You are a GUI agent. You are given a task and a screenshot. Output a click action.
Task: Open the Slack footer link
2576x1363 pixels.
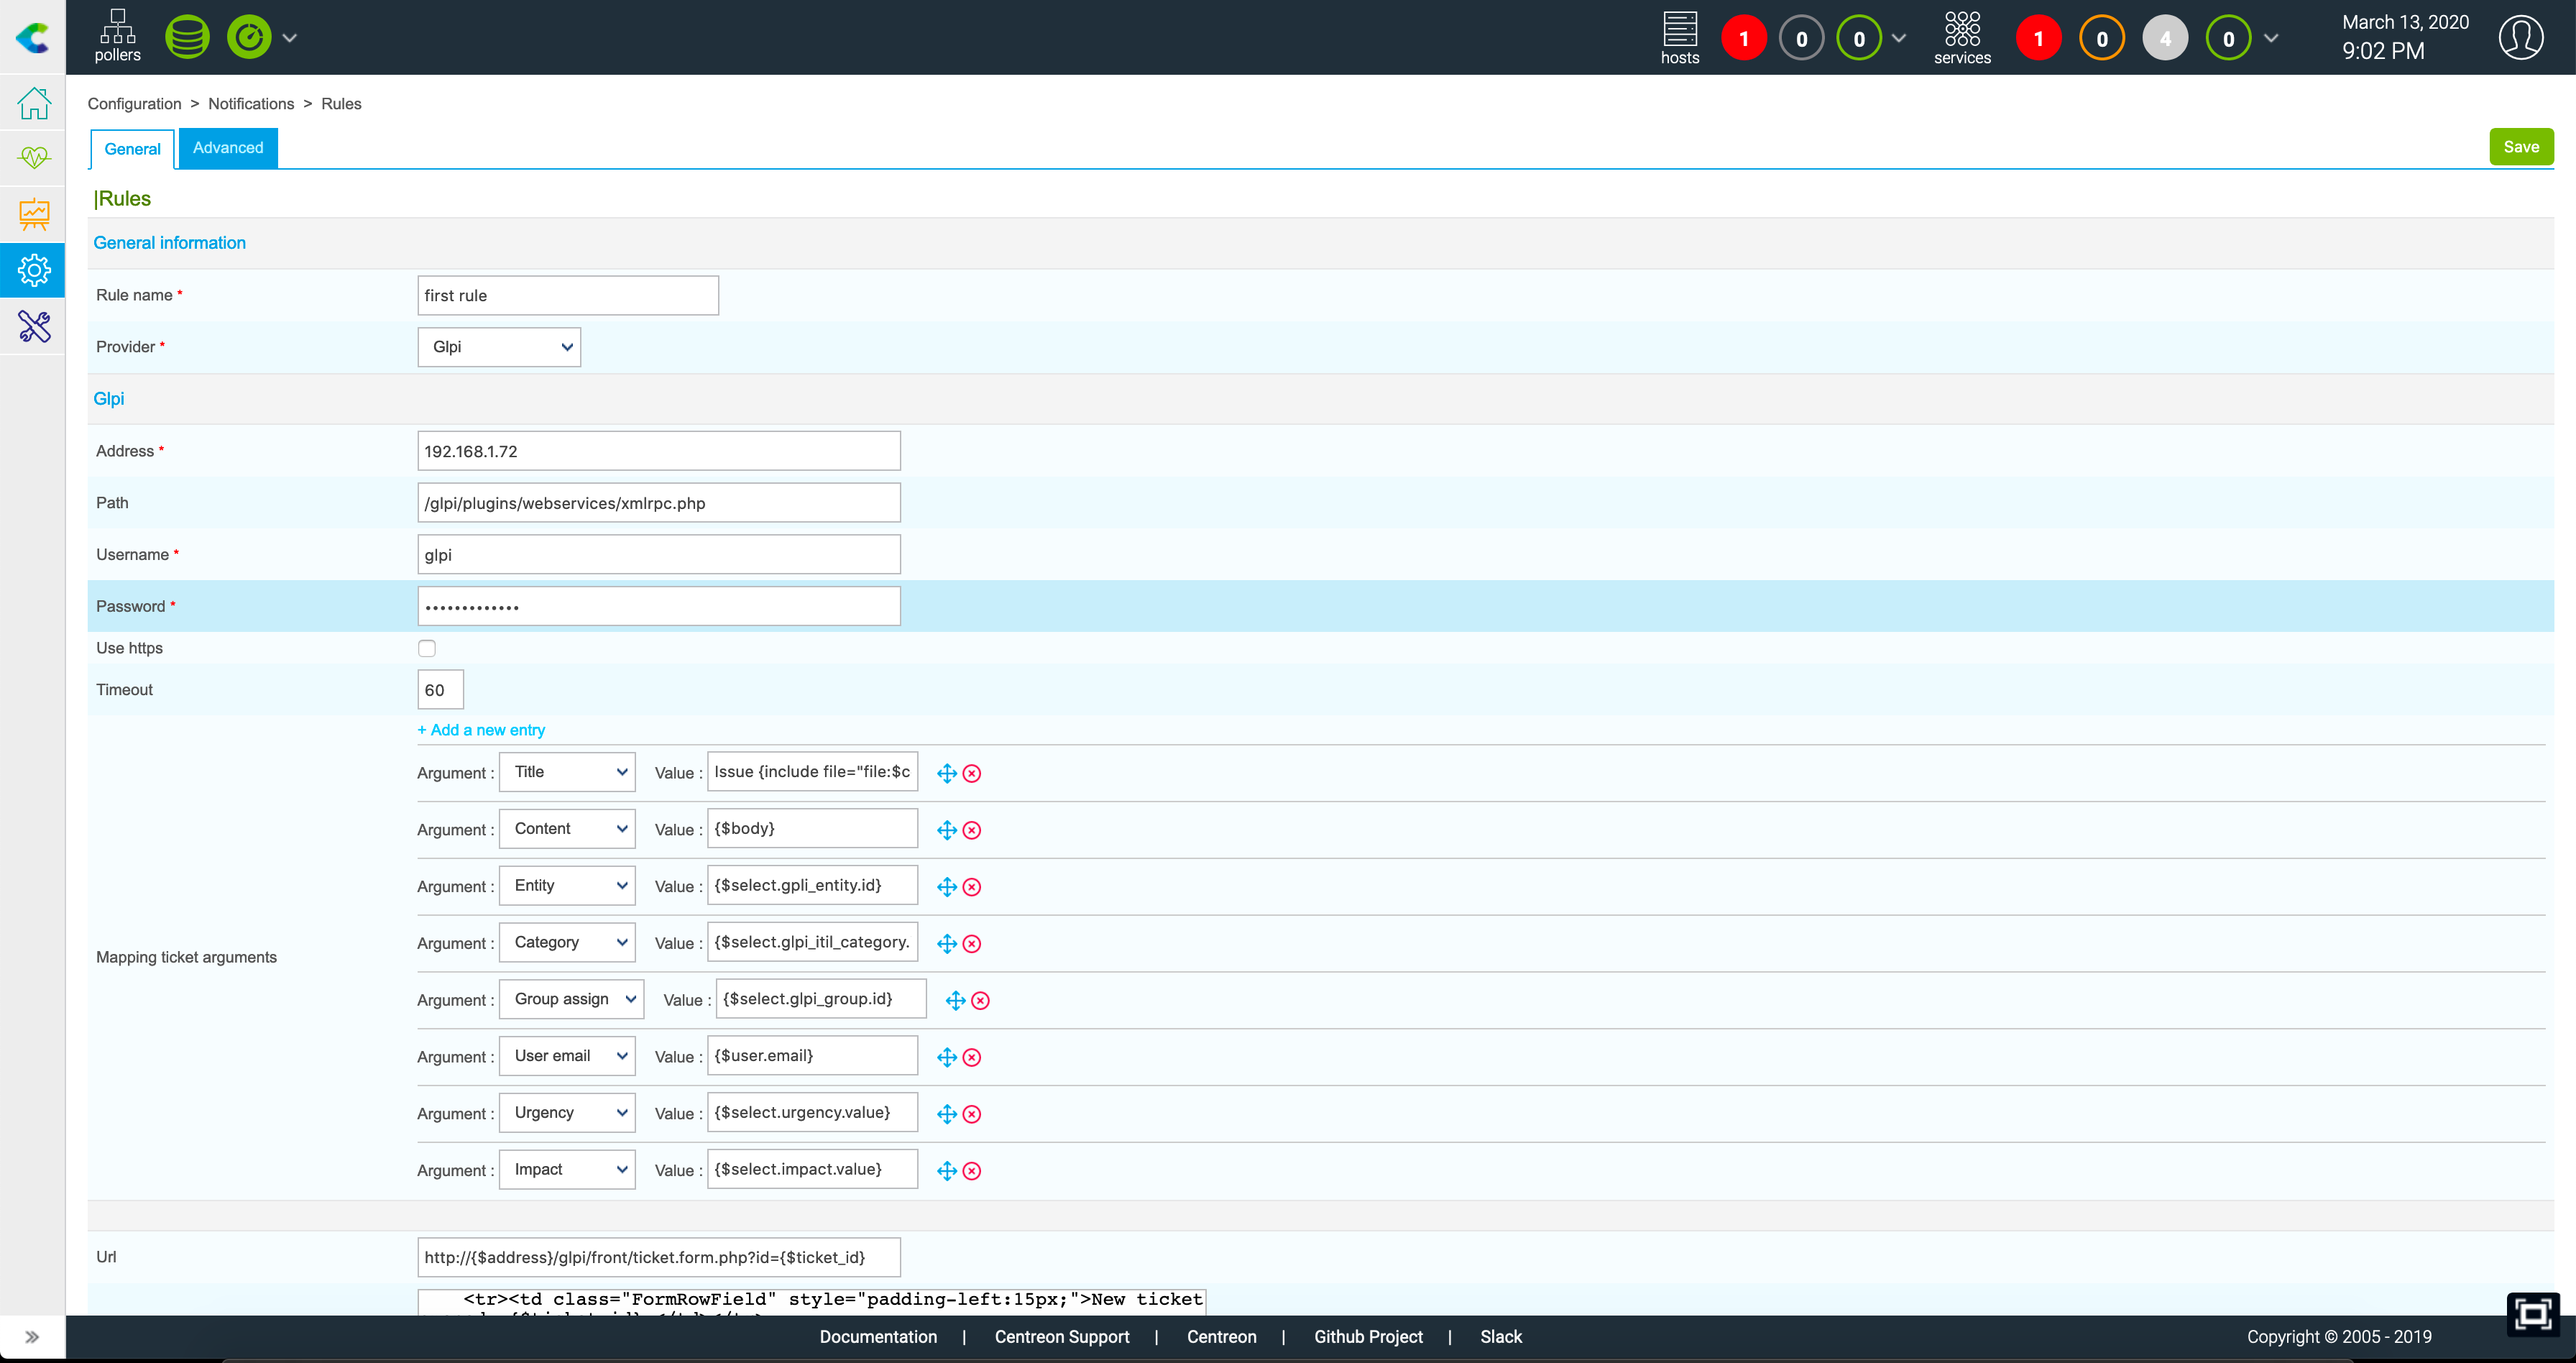[x=1501, y=1337]
